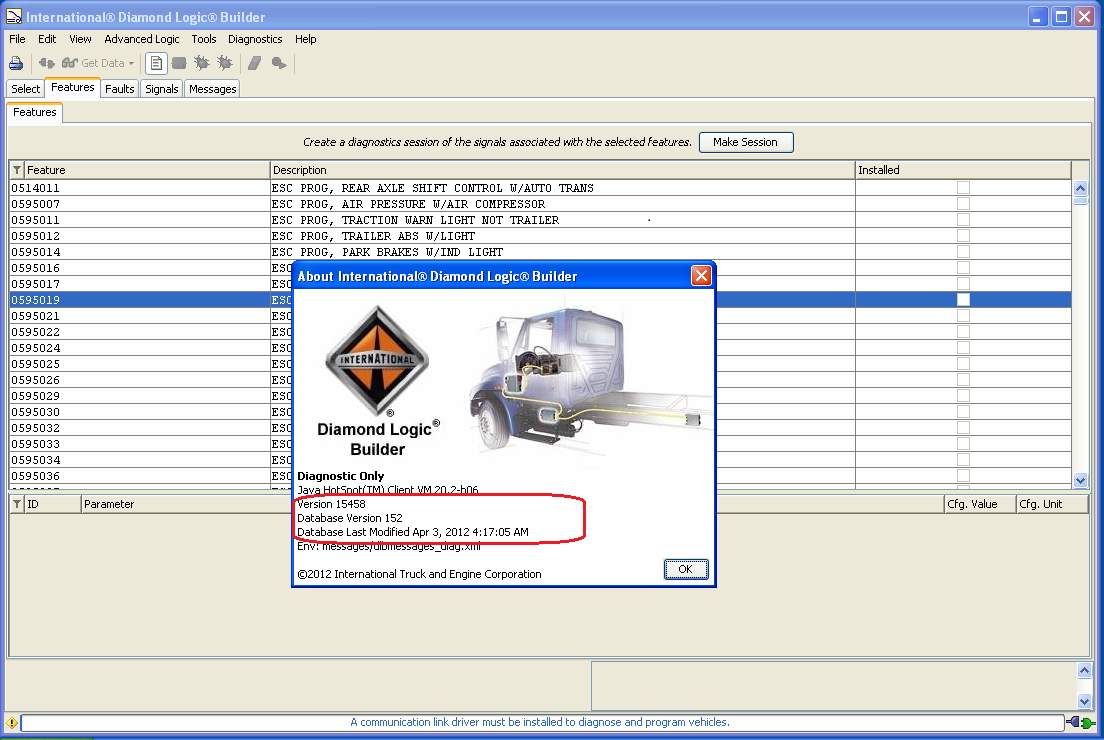Click the feature table scrollbar up arrow

tap(1080, 188)
